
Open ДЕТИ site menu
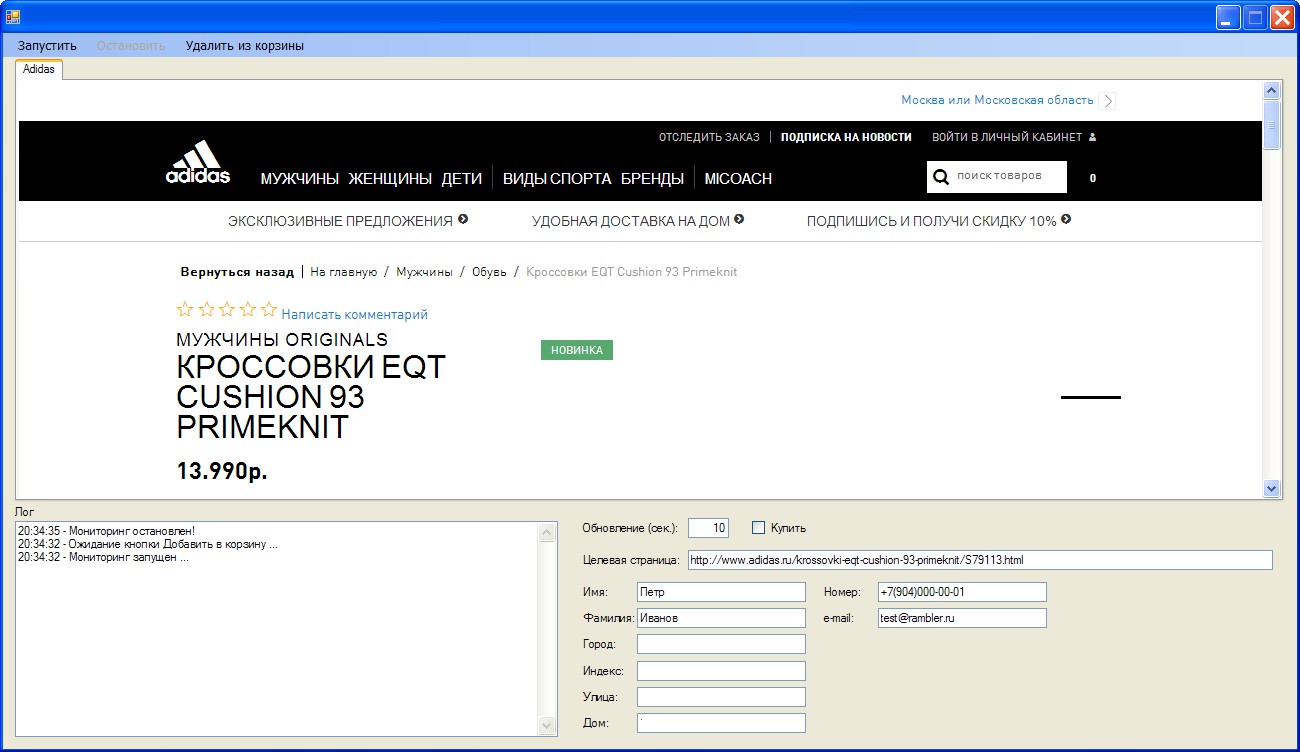(462, 179)
